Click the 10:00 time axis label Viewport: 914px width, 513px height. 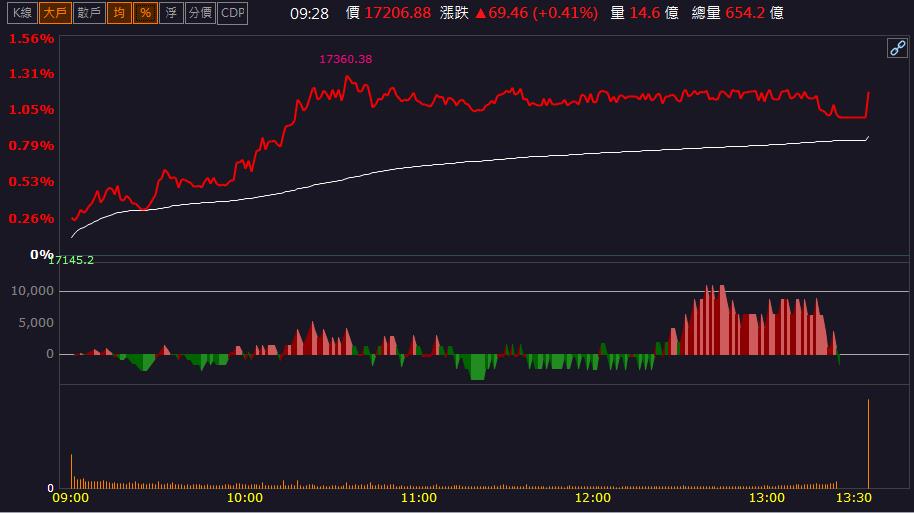pyautogui.click(x=244, y=498)
